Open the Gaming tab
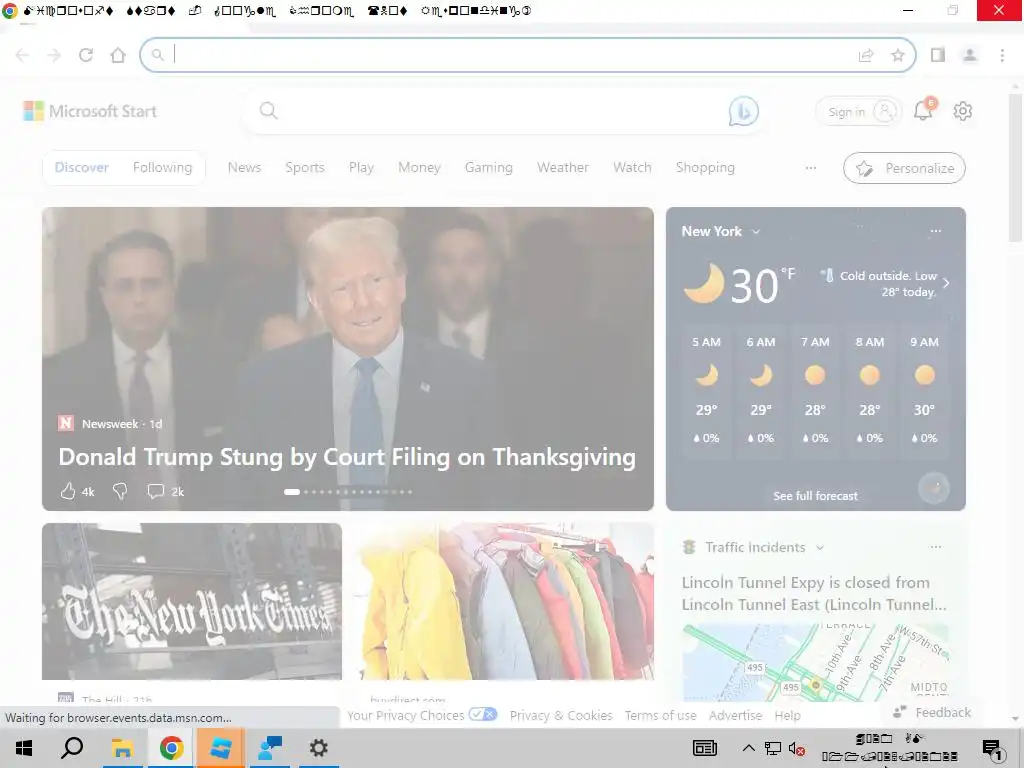Screen dimensions: 1024x768 click(x=488, y=168)
